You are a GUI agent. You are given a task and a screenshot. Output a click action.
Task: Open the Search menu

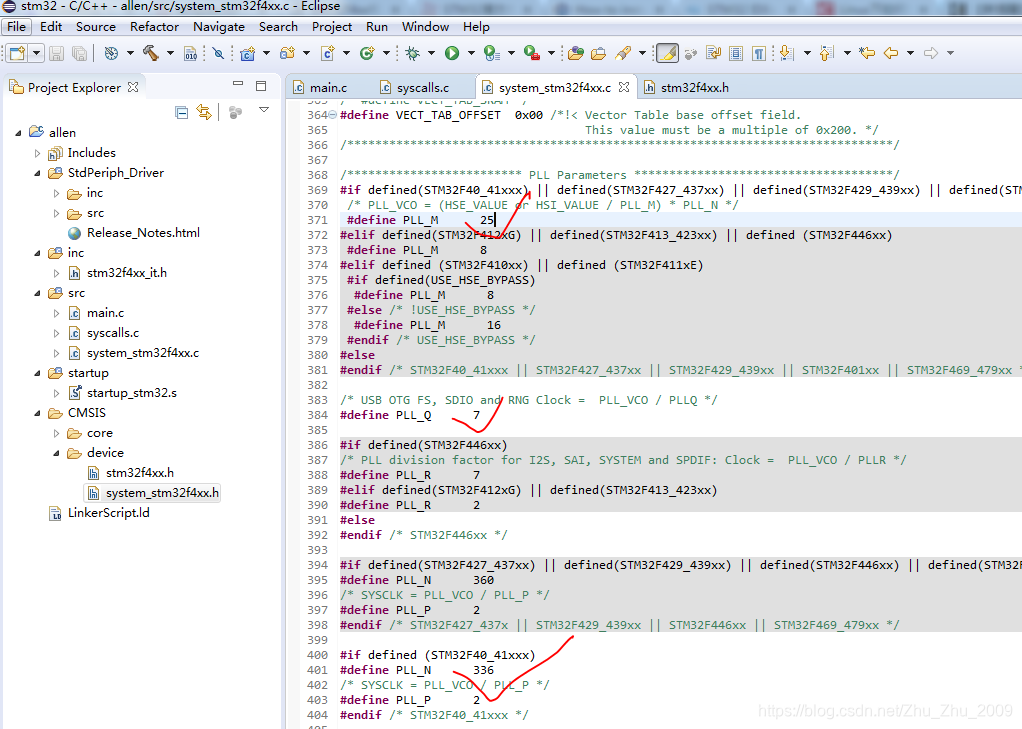pos(278,27)
